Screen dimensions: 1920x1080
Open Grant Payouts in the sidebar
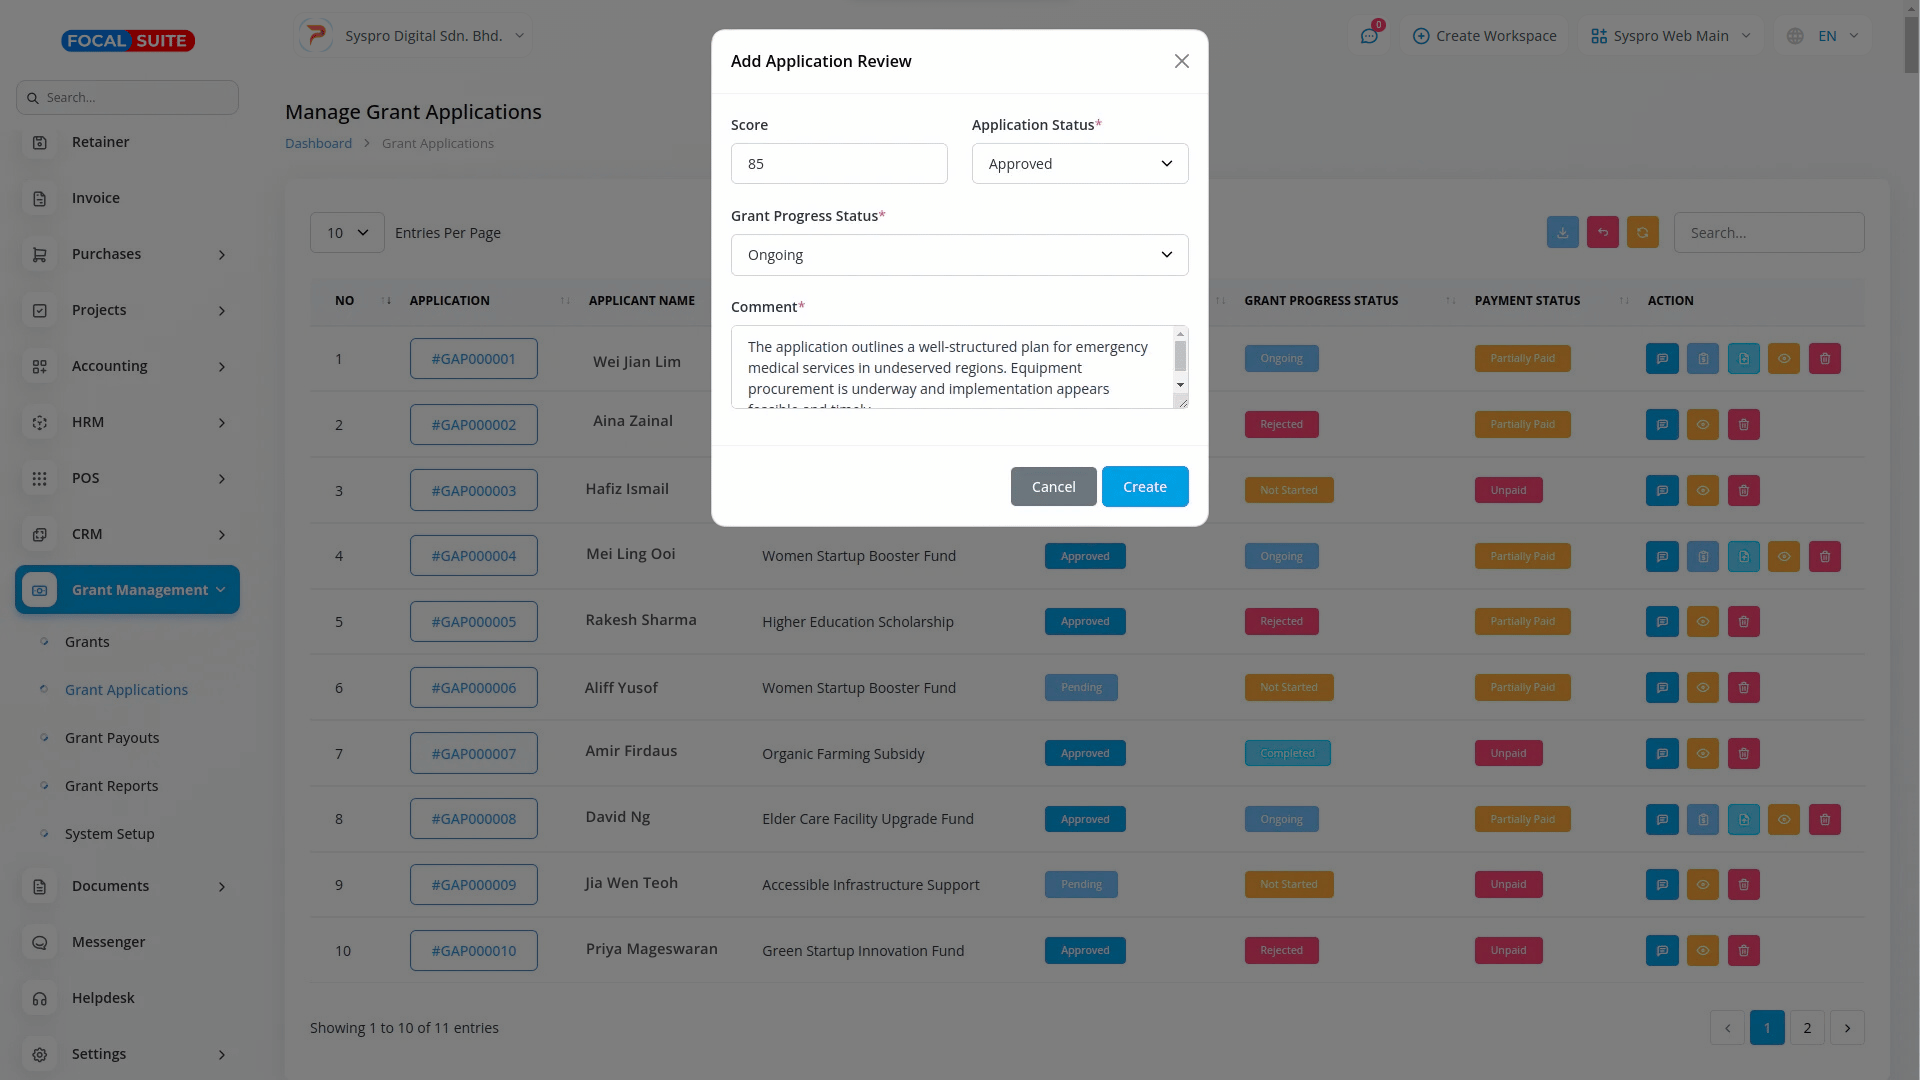[112, 738]
